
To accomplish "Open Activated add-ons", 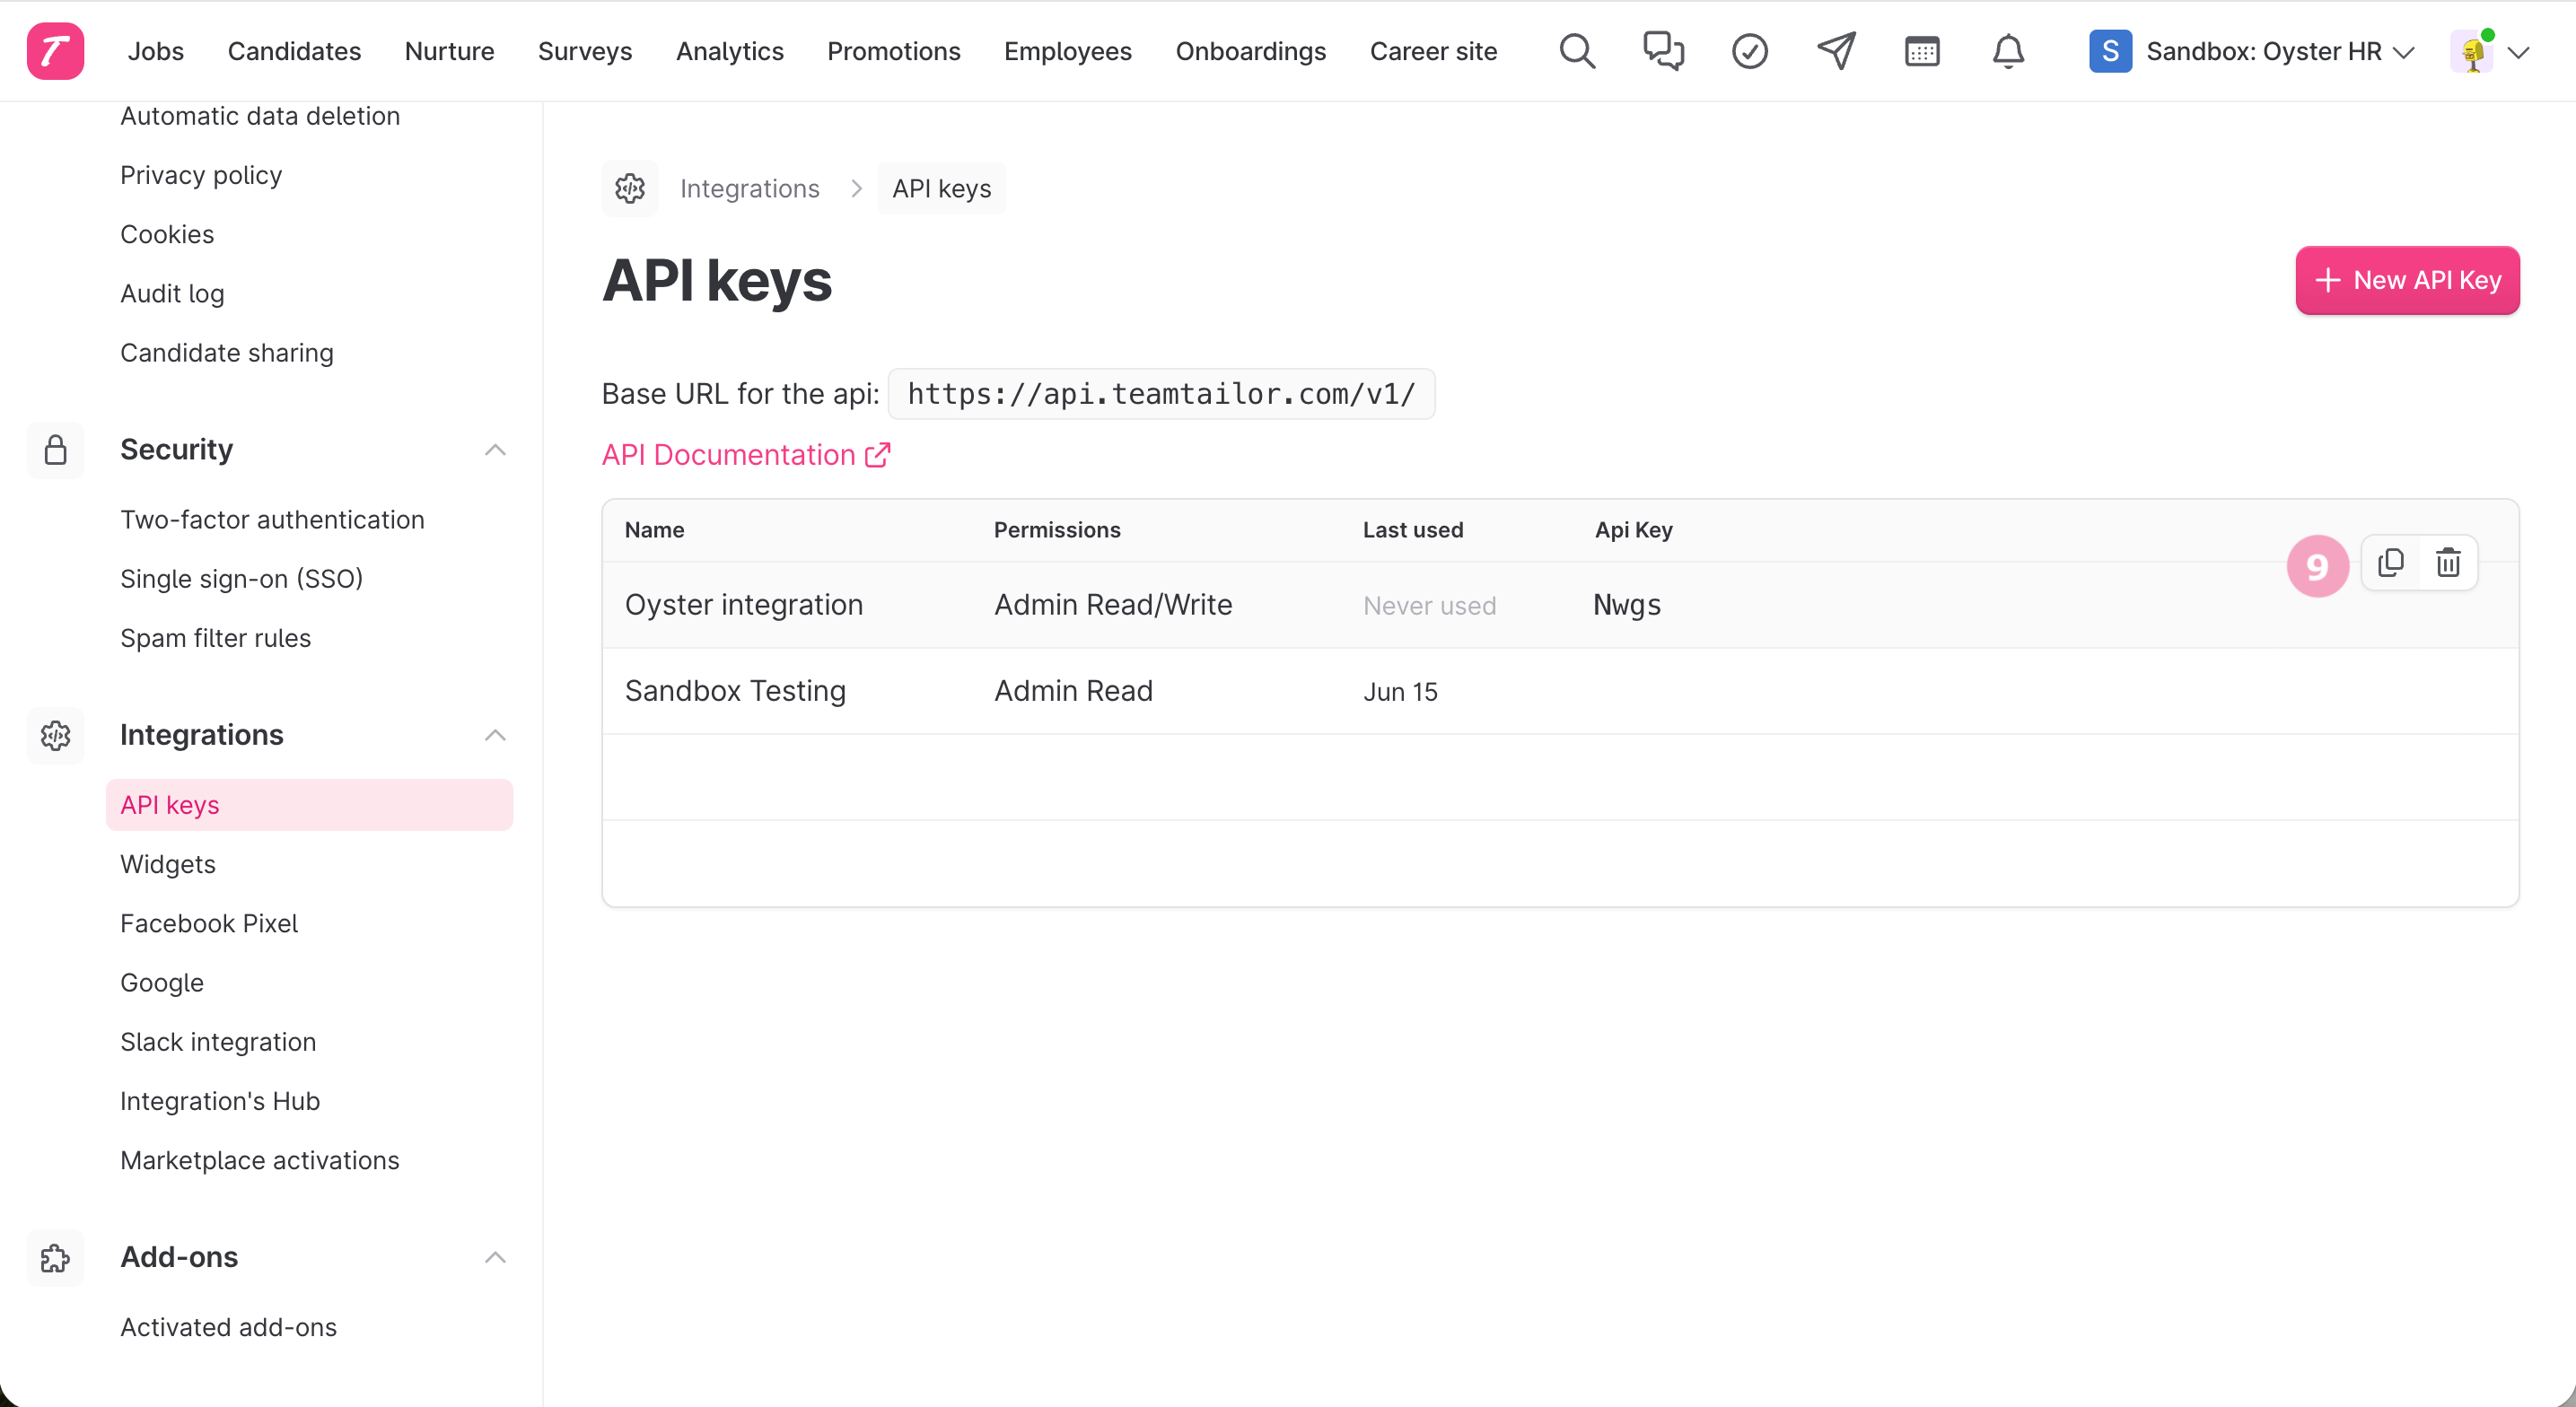I will [228, 1326].
